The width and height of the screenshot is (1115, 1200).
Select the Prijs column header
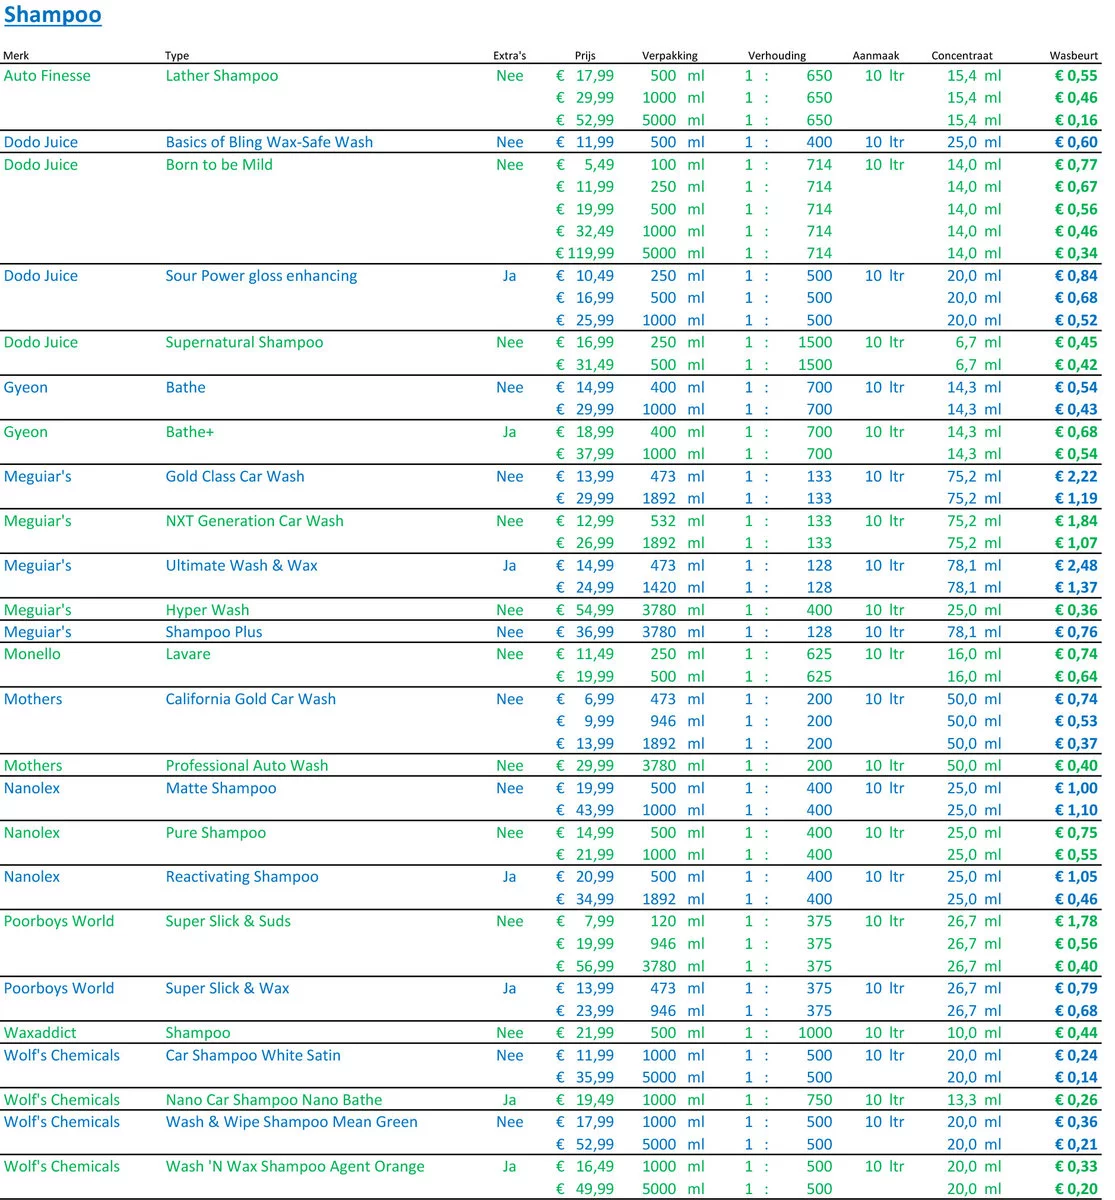585,56
